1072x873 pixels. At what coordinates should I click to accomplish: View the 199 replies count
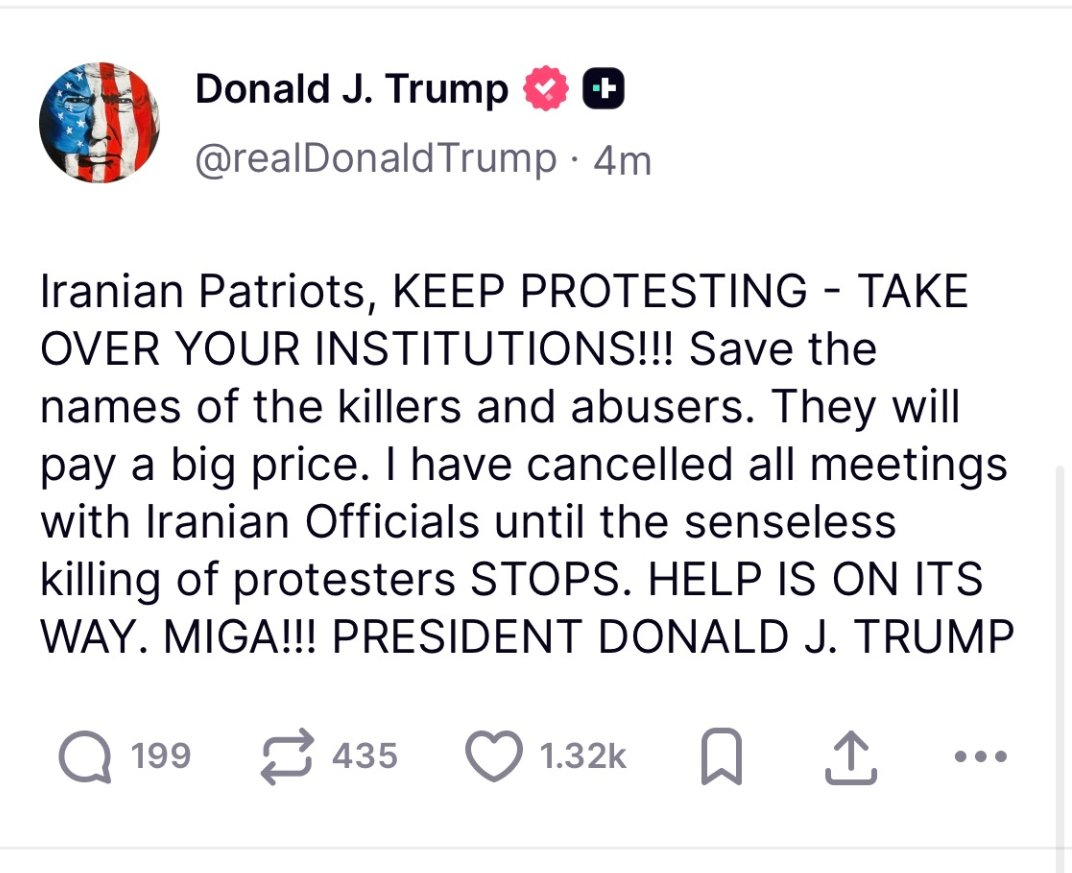[161, 756]
